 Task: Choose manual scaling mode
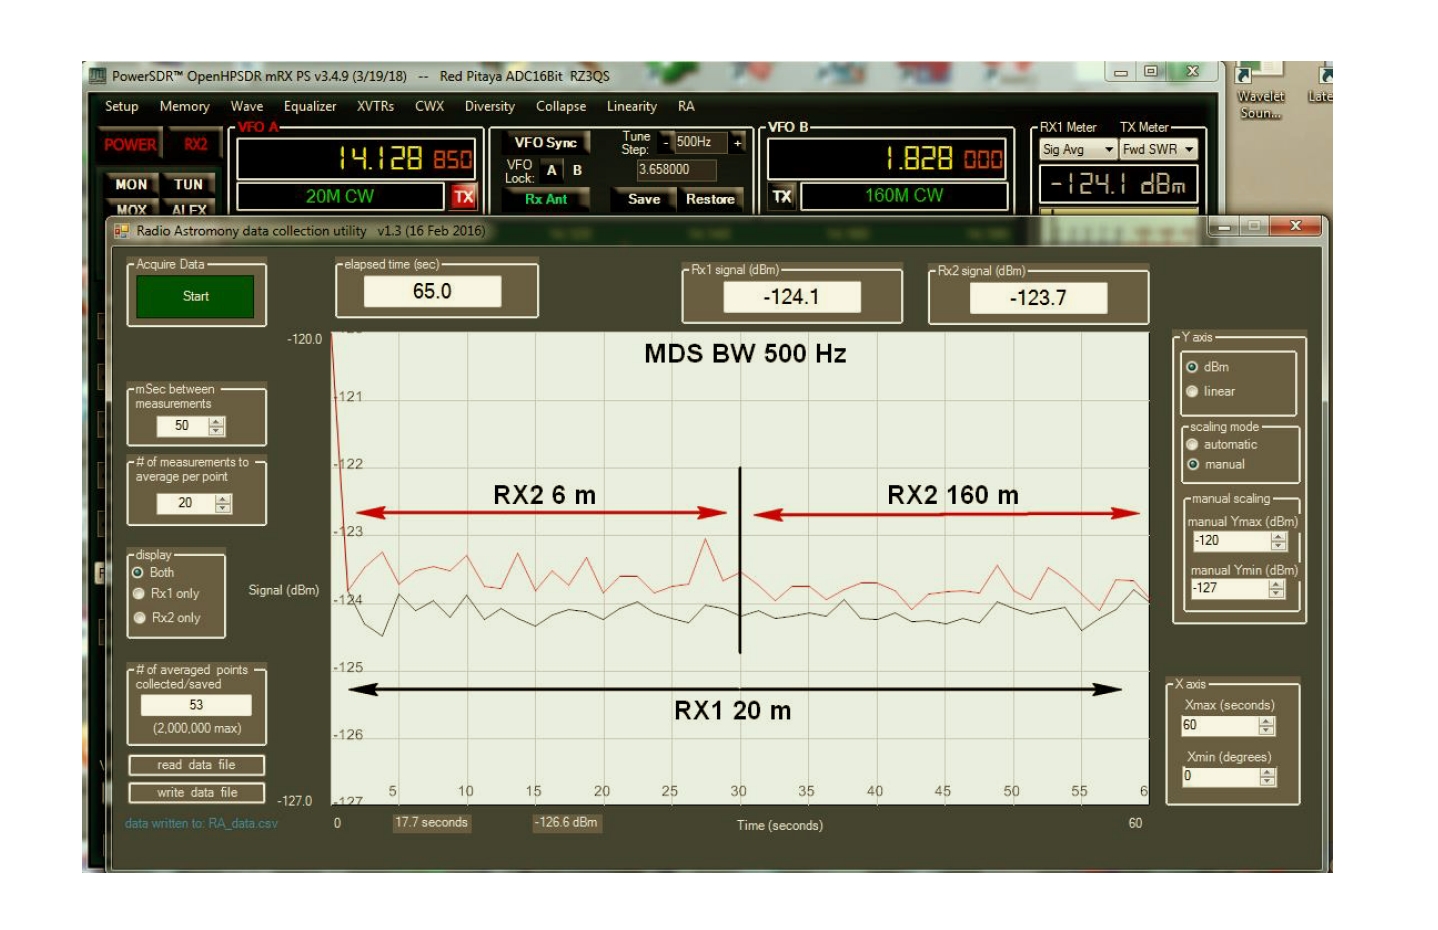[1215, 464]
